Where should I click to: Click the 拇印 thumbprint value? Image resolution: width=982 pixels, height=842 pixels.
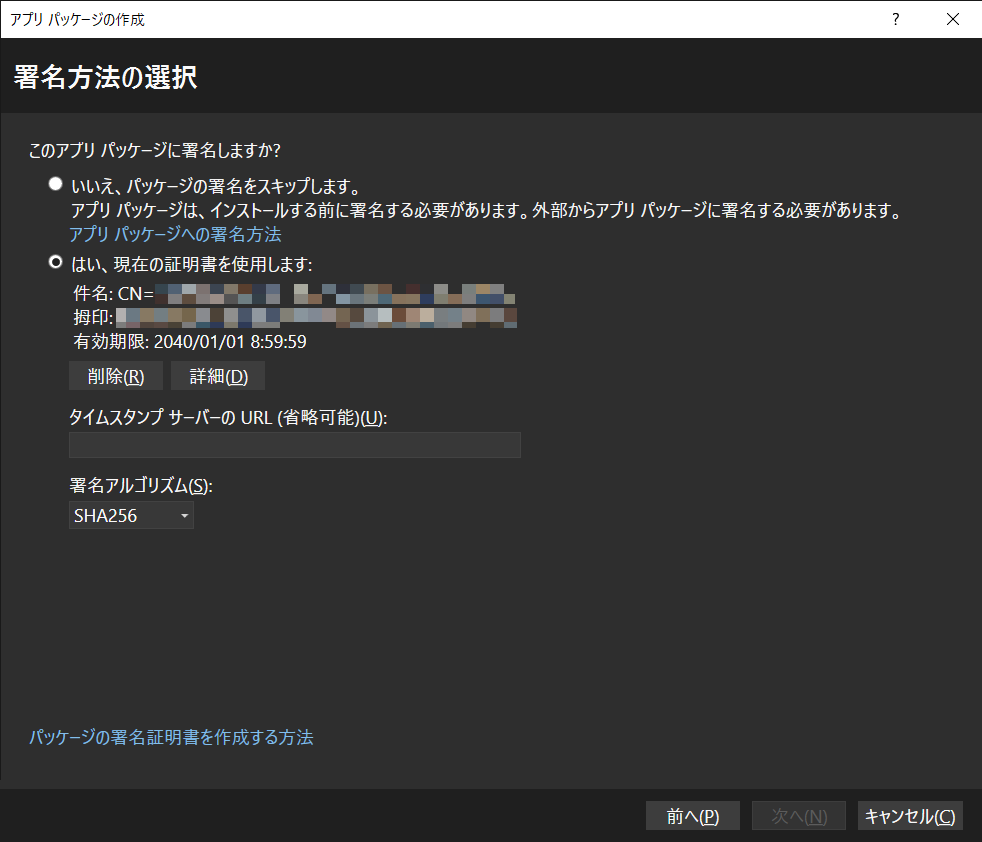(x=300, y=317)
